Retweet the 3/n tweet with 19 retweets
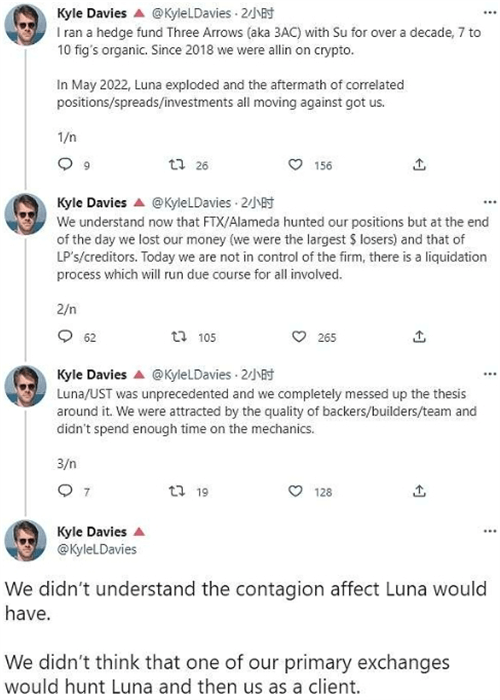The width and height of the screenshot is (500, 700). 177,491
